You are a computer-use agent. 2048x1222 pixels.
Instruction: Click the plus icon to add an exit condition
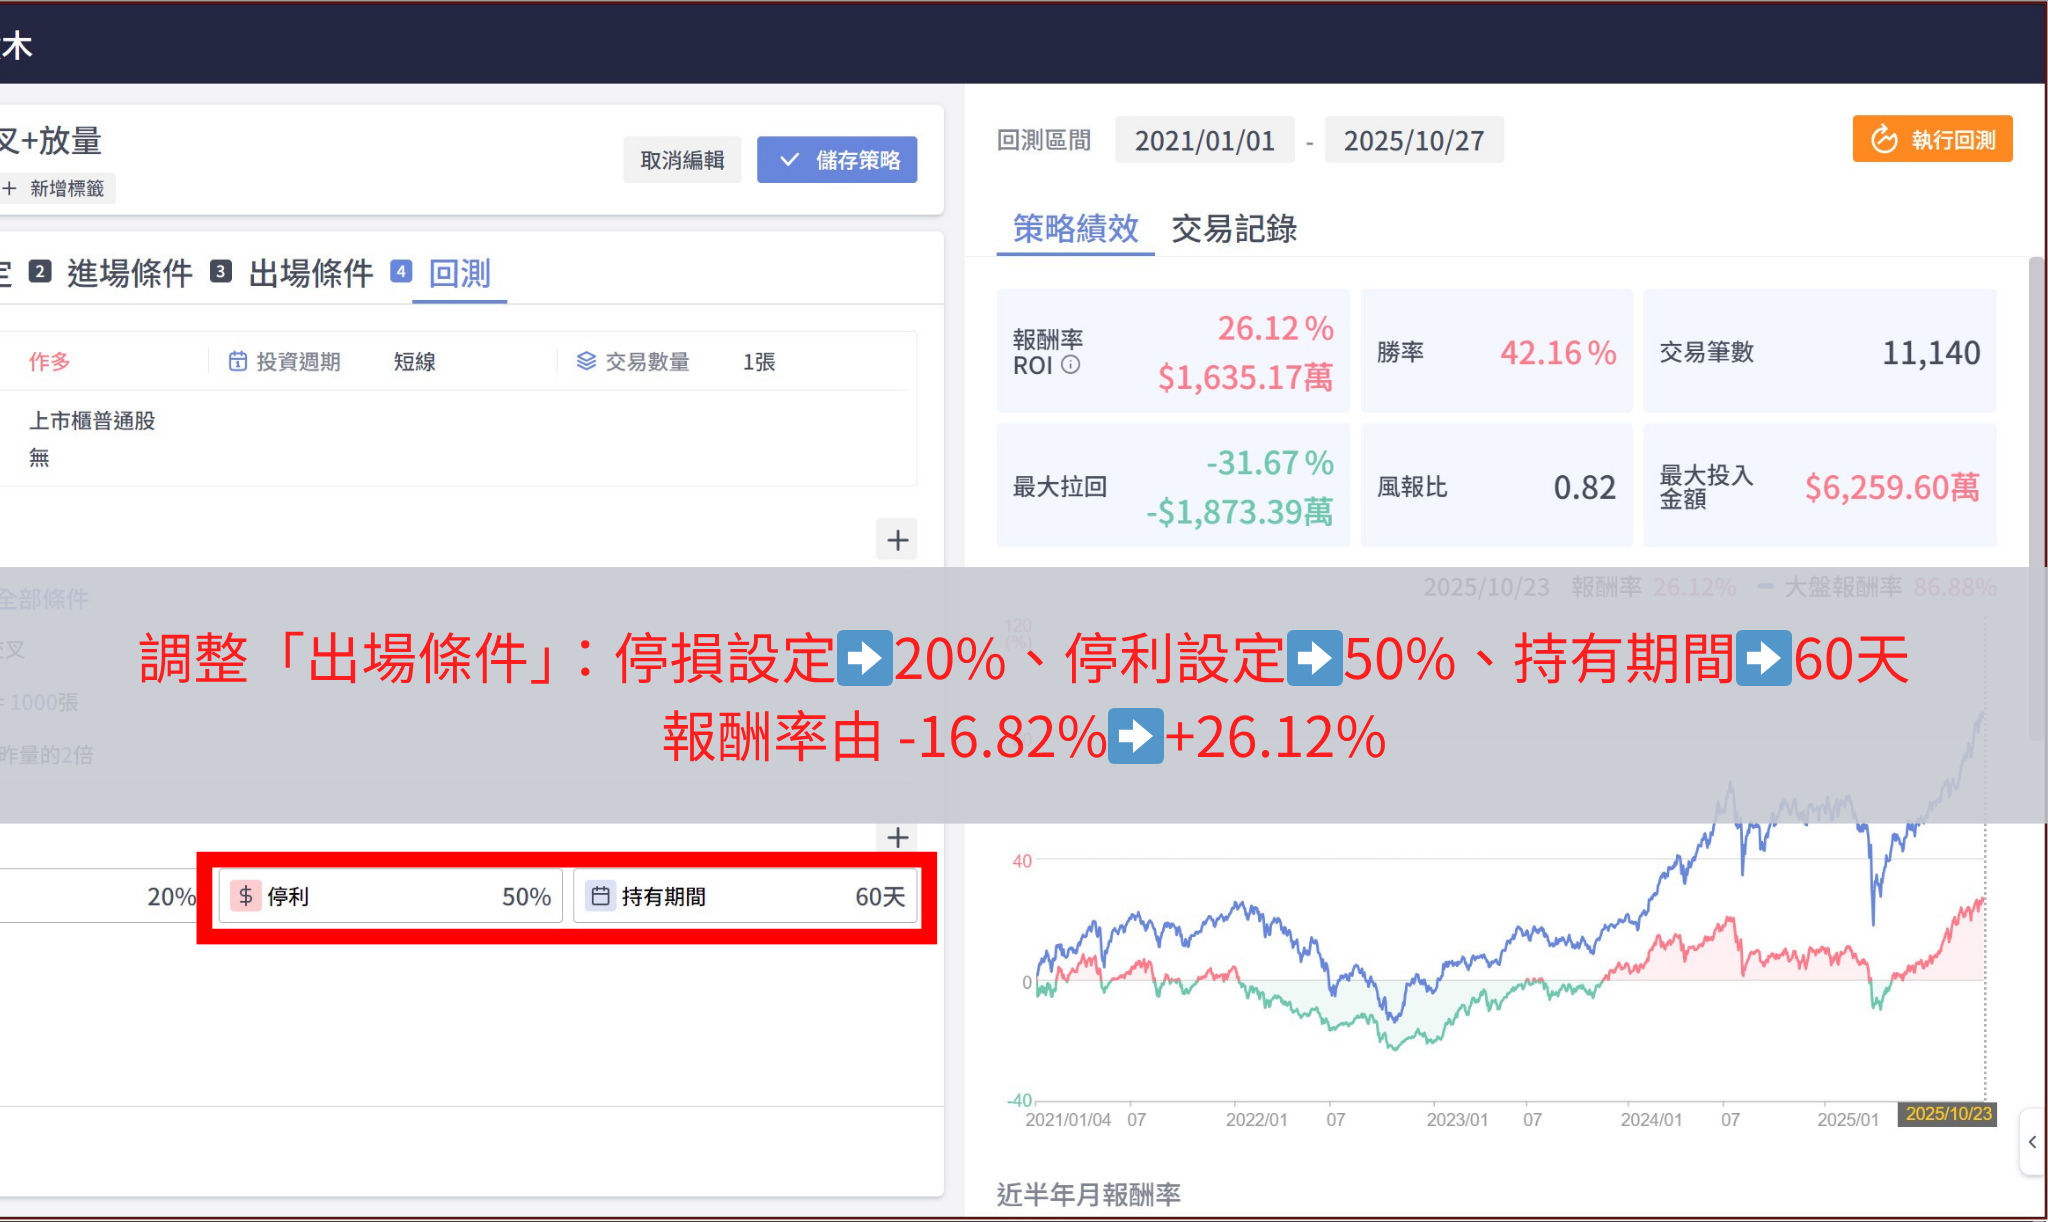tap(897, 838)
